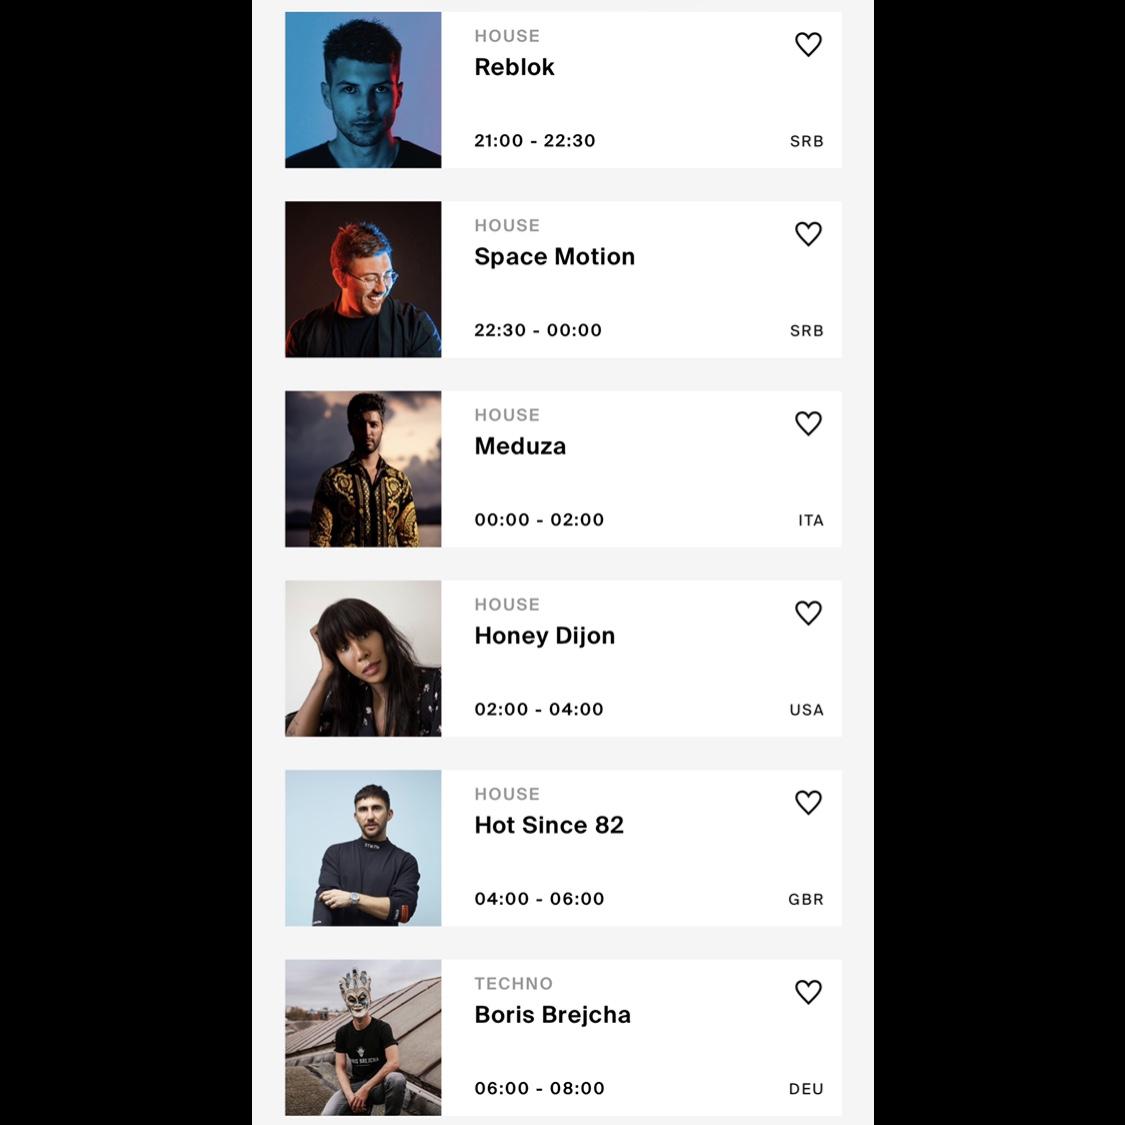Select the 00:00 - 02:00 time slot
Image resolution: width=1125 pixels, height=1125 pixels.
coord(539,519)
